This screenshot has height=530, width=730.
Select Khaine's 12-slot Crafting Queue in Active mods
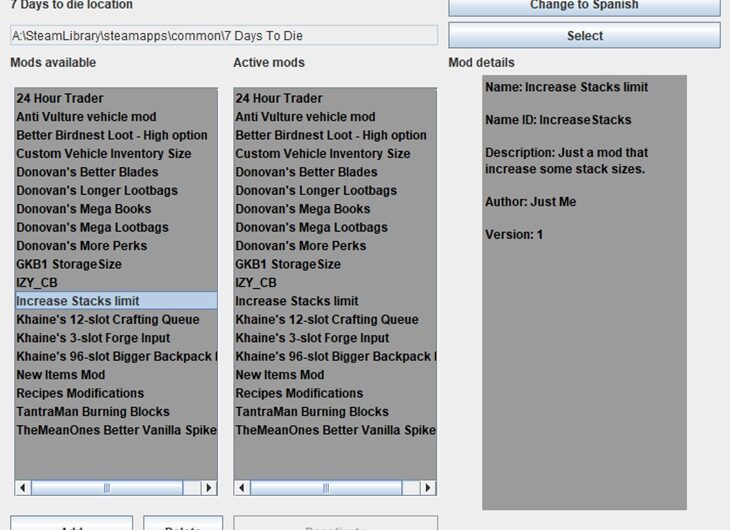coord(335,319)
